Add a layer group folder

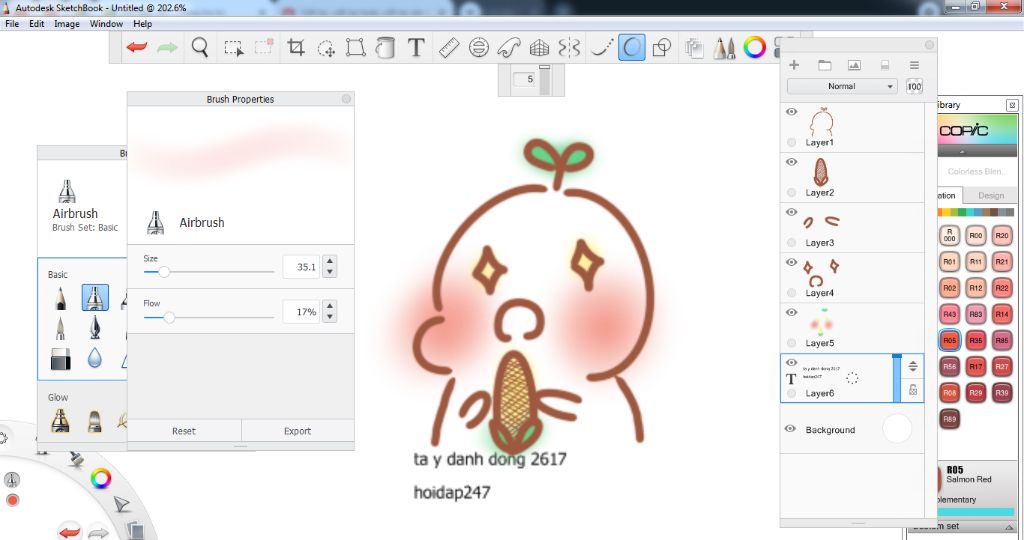tap(825, 65)
